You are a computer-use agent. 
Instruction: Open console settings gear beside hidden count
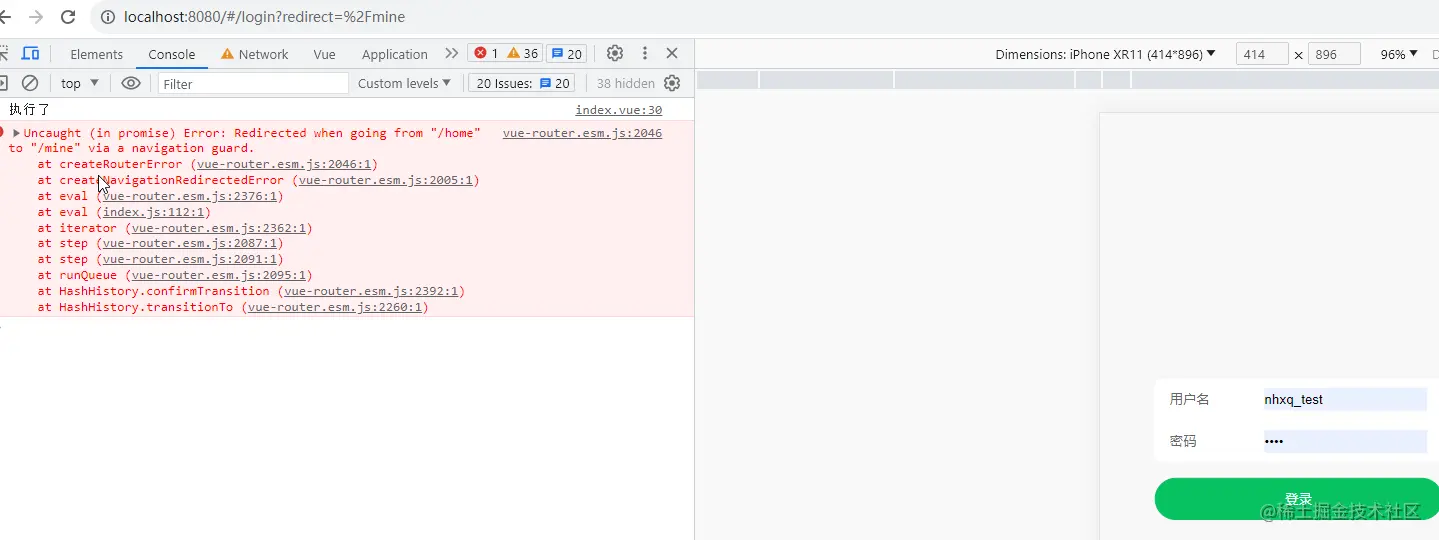(x=672, y=83)
